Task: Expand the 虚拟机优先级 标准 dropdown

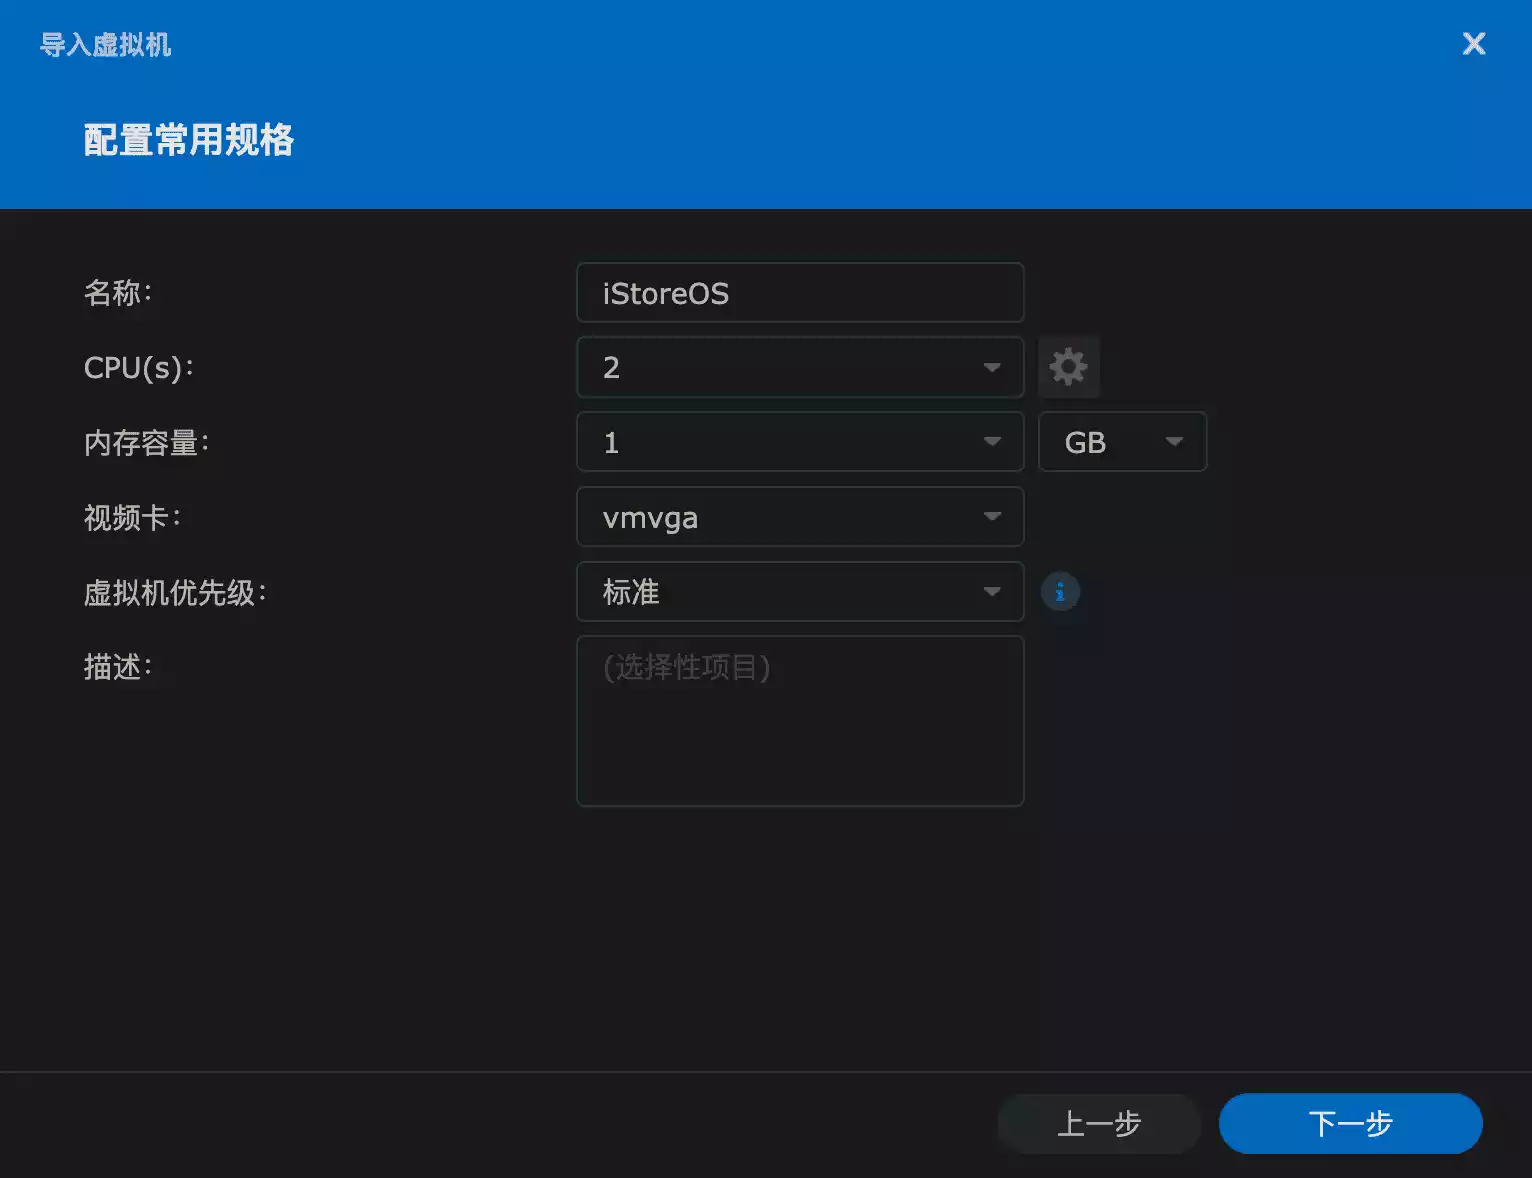Action: (x=800, y=592)
